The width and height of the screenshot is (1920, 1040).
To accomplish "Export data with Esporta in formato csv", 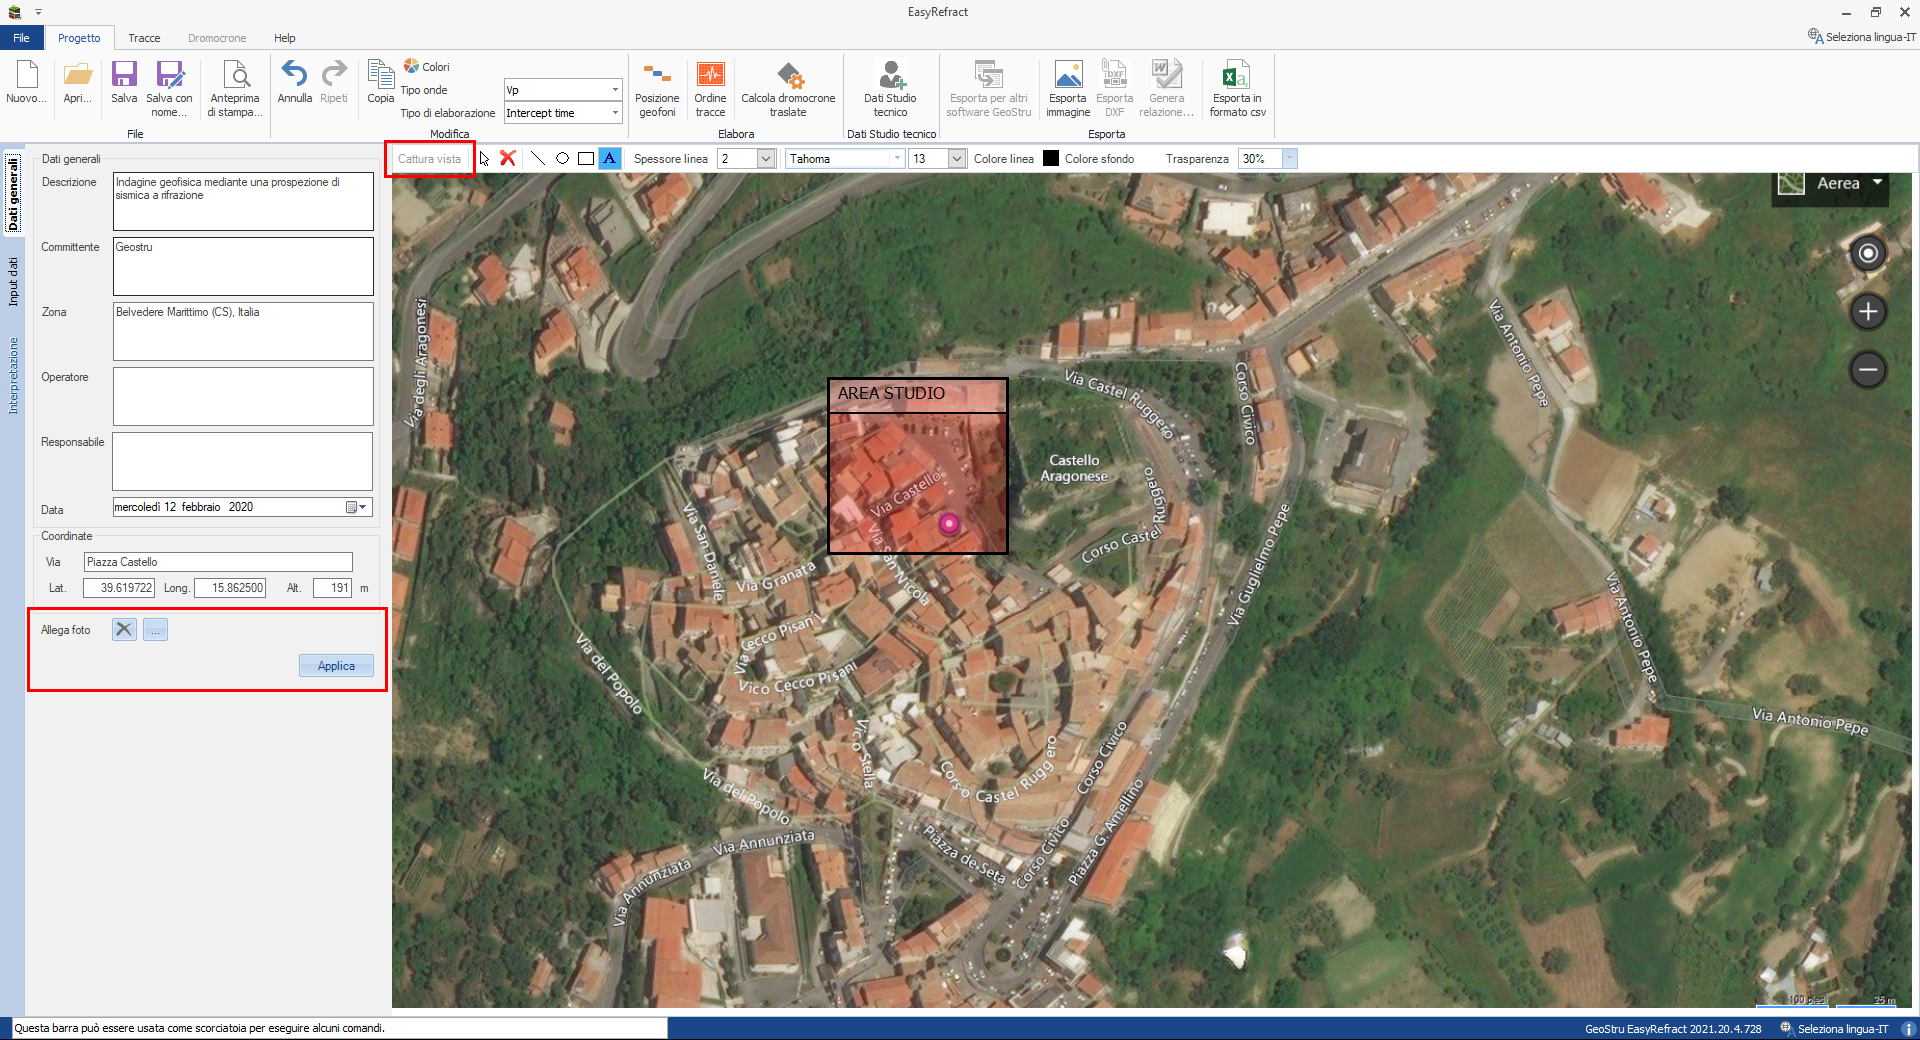I will pos(1237,88).
